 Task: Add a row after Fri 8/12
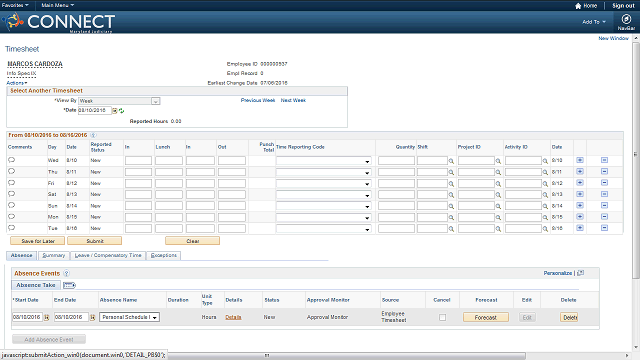click(x=580, y=183)
